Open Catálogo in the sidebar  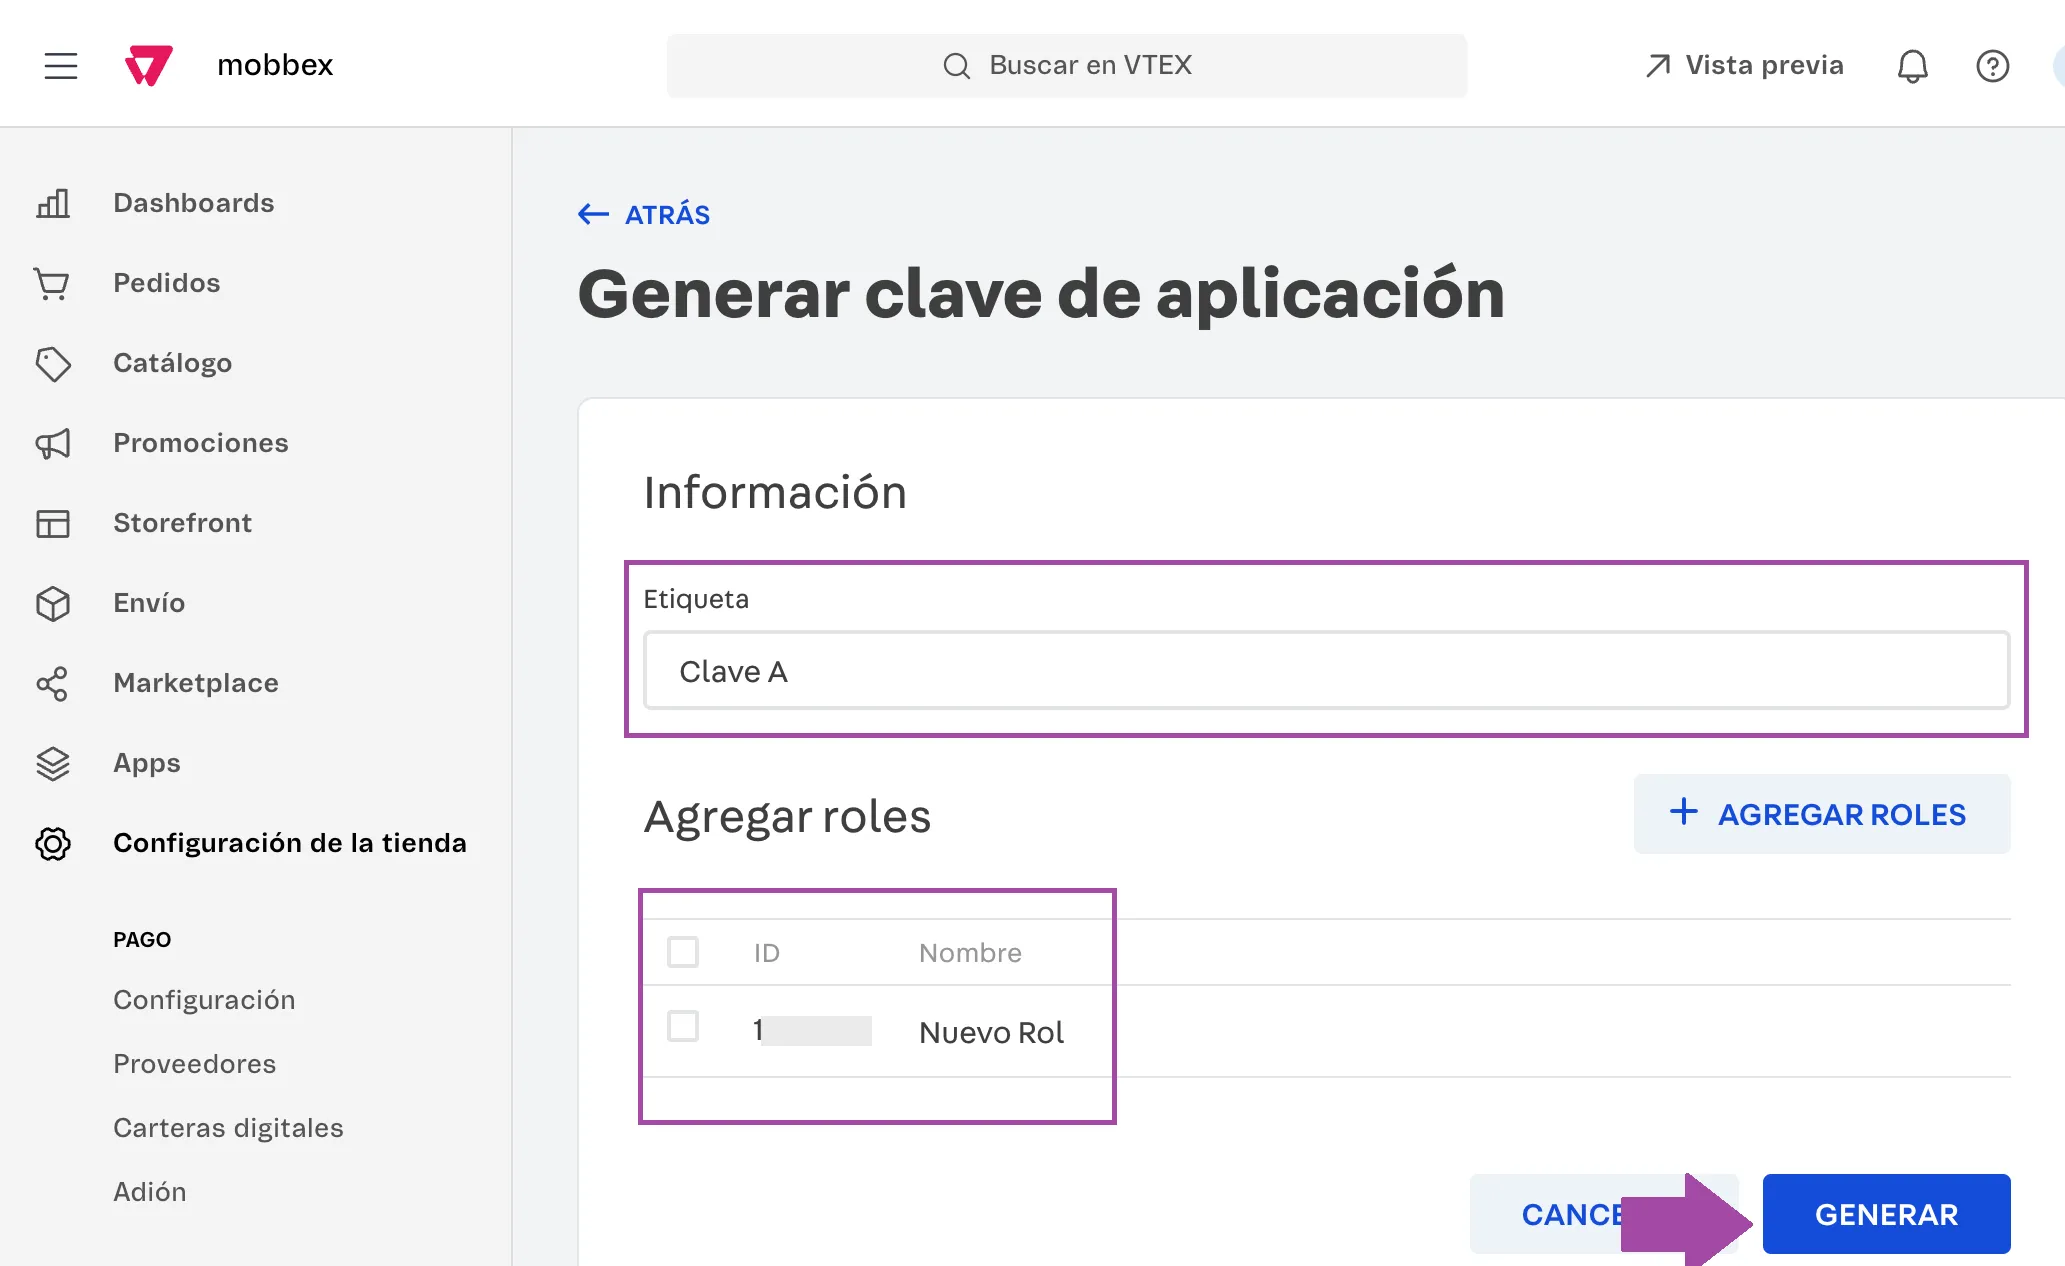[x=173, y=363]
